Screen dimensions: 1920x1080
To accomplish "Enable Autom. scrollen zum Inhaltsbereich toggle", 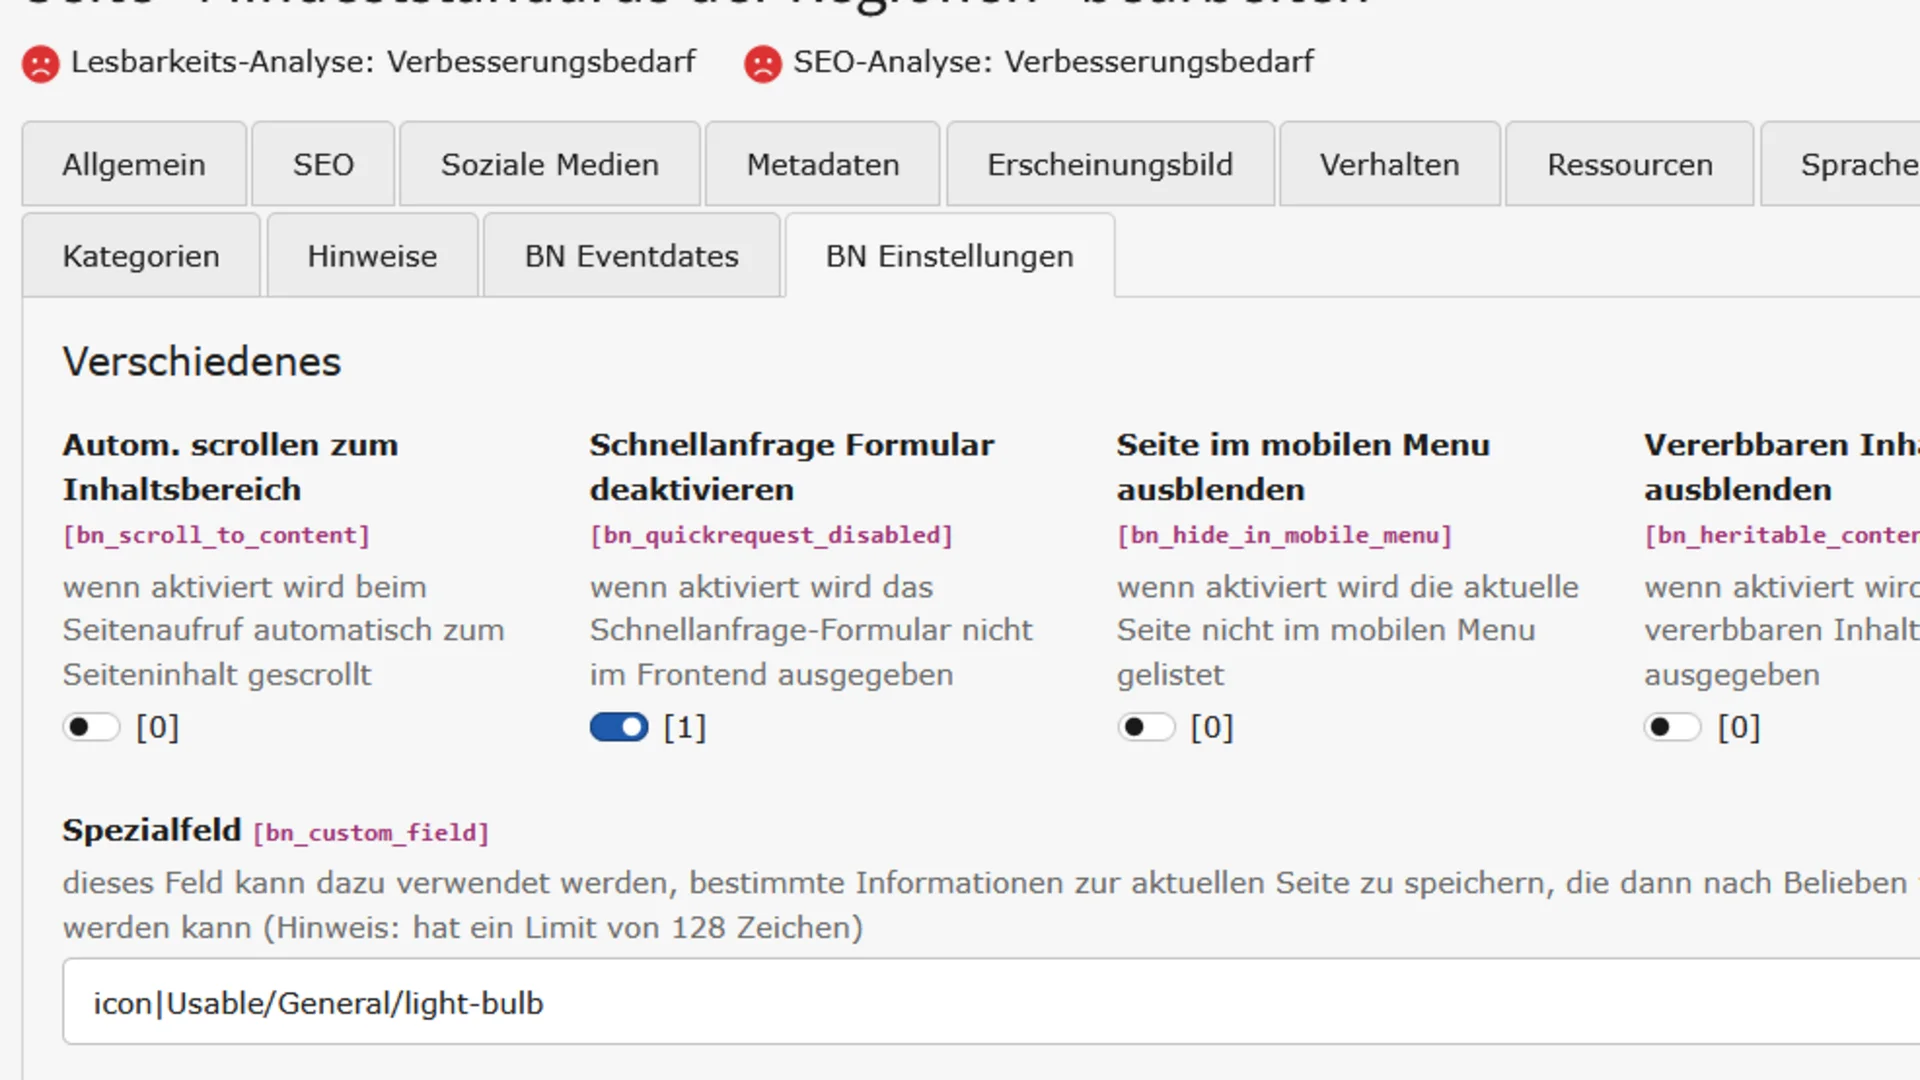I will [91, 727].
